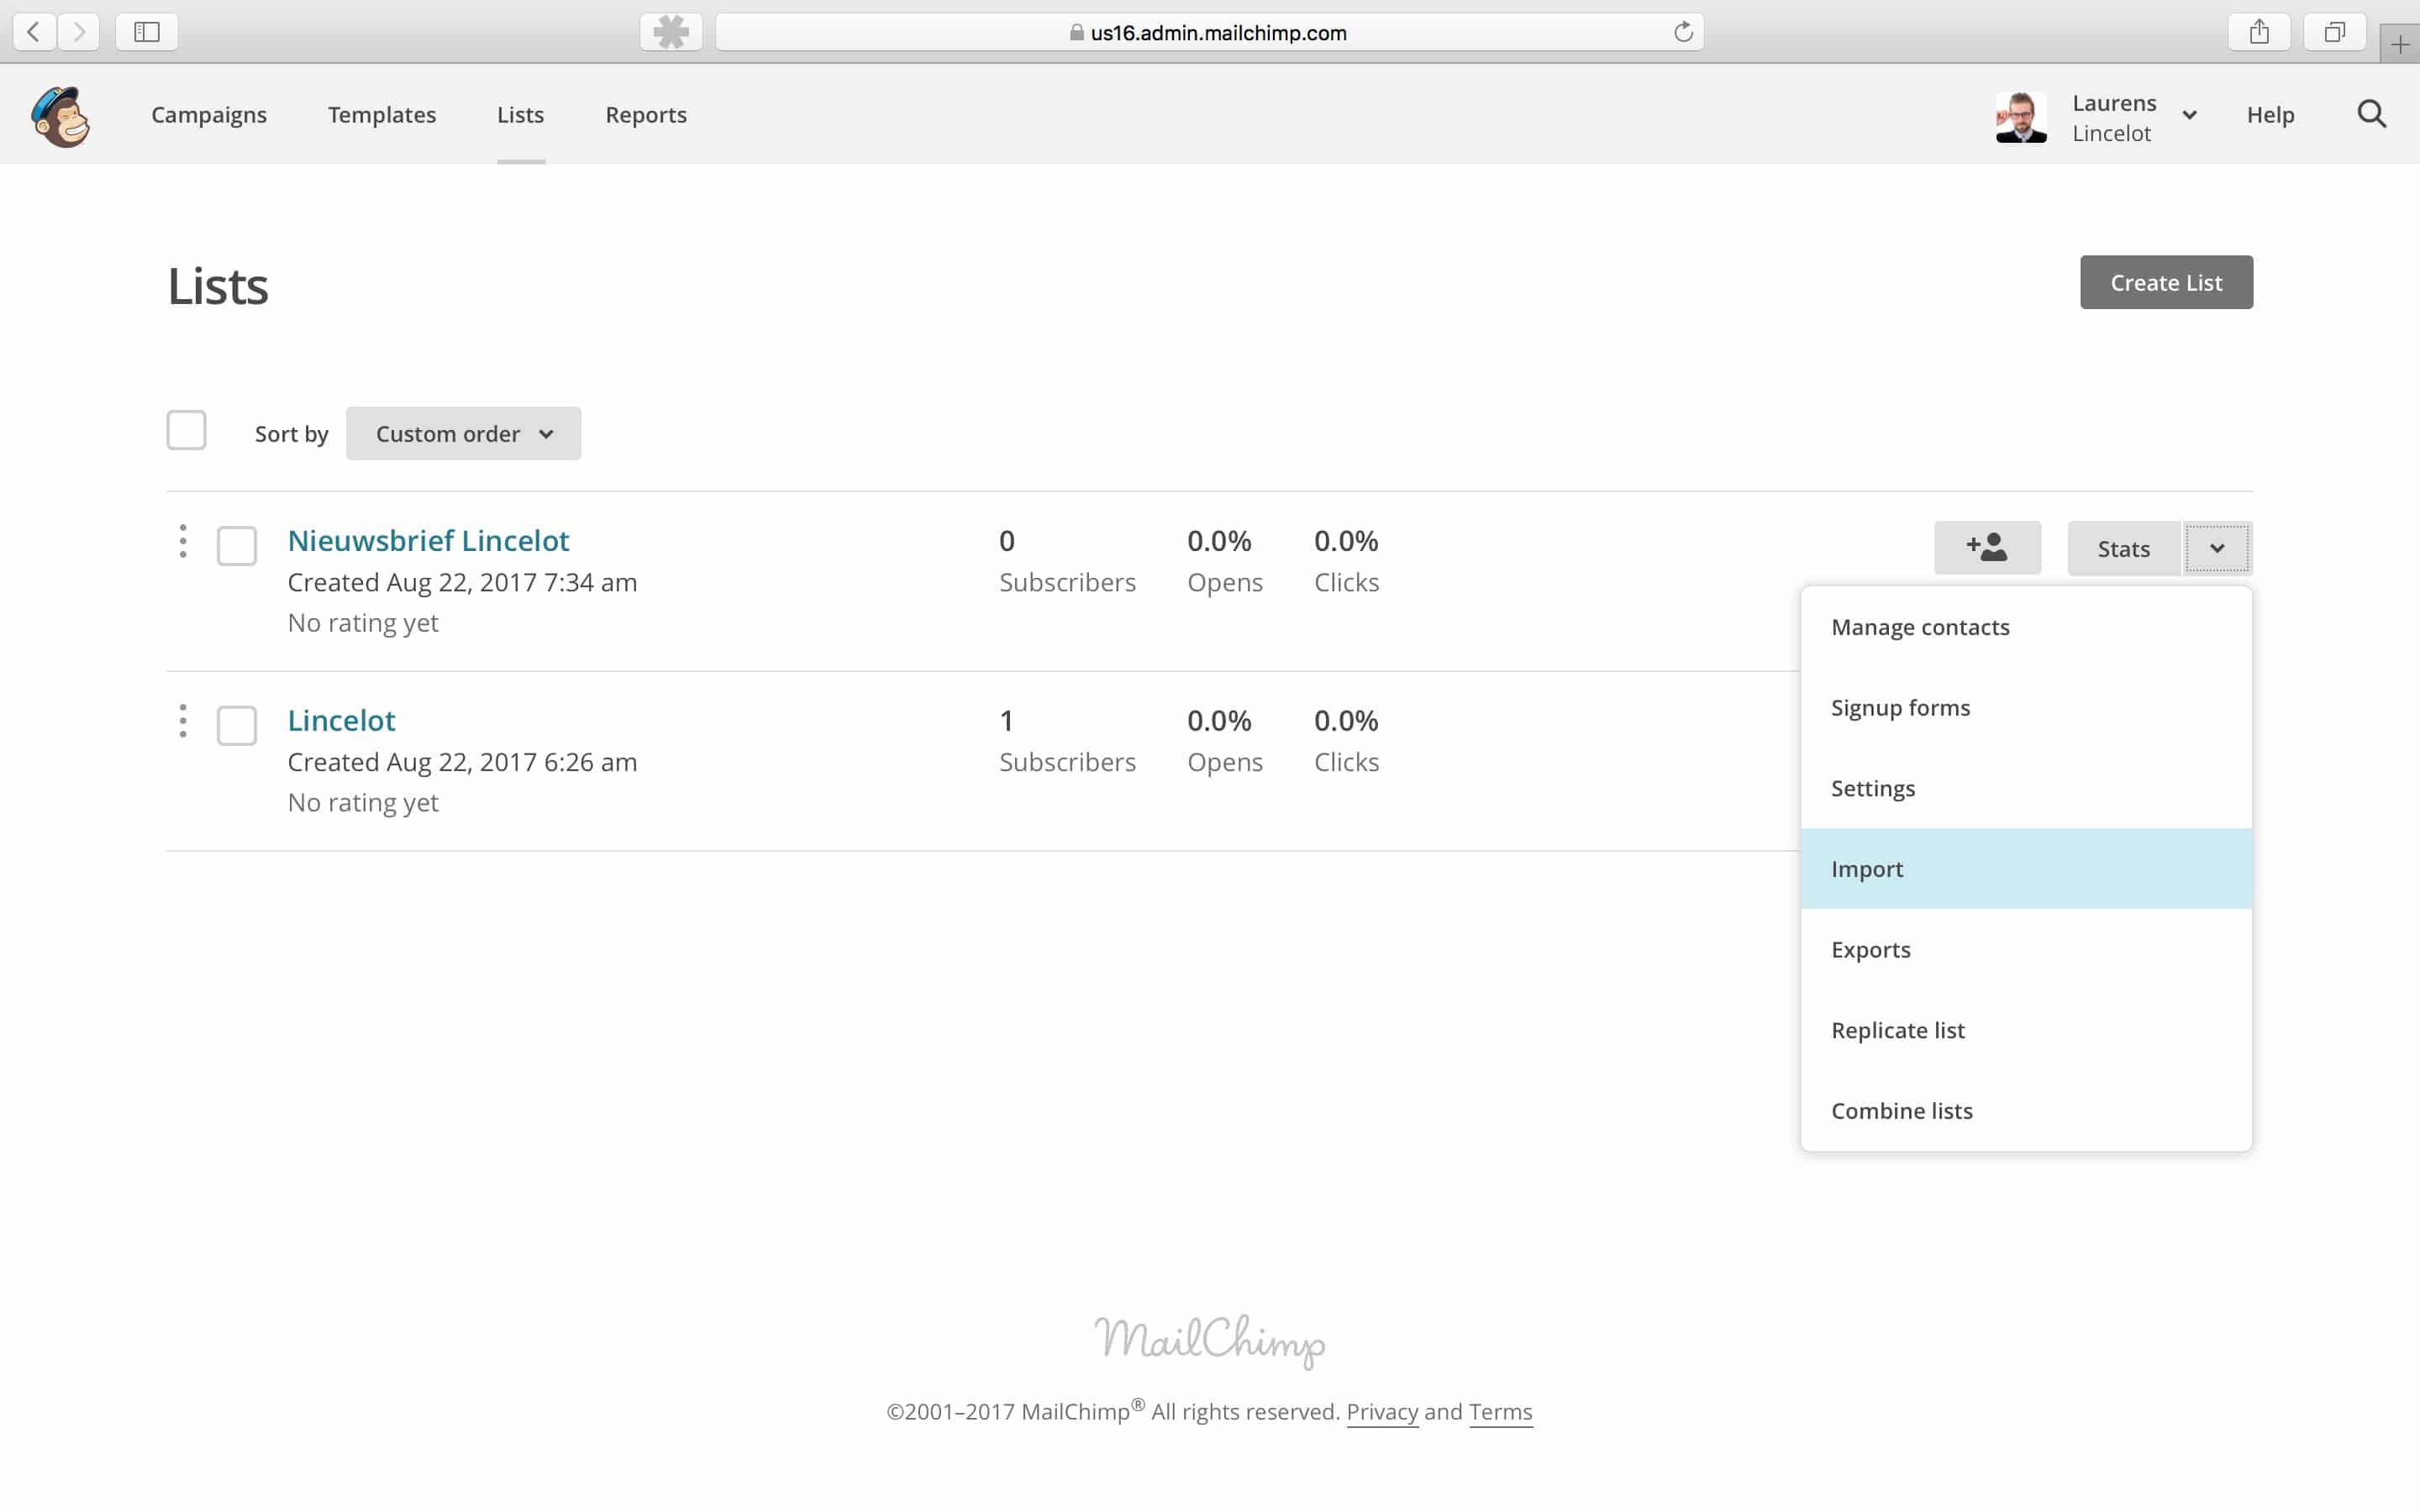The height and width of the screenshot is (1512, 2420).
Task: Go to the Templates tab
Action: click(382, 115)
